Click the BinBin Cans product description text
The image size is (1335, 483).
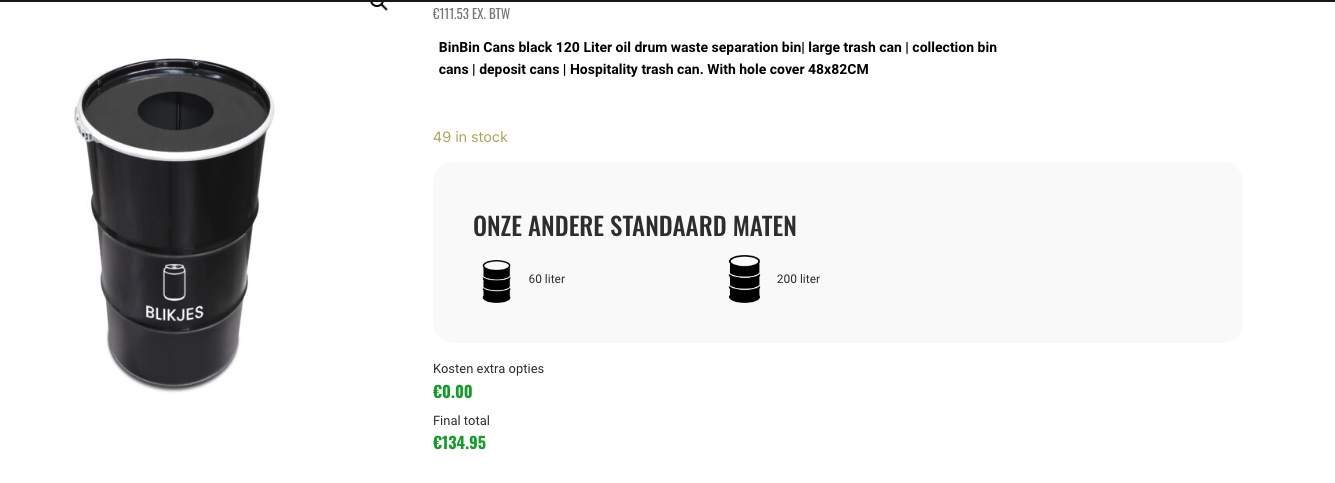[718, 58]
